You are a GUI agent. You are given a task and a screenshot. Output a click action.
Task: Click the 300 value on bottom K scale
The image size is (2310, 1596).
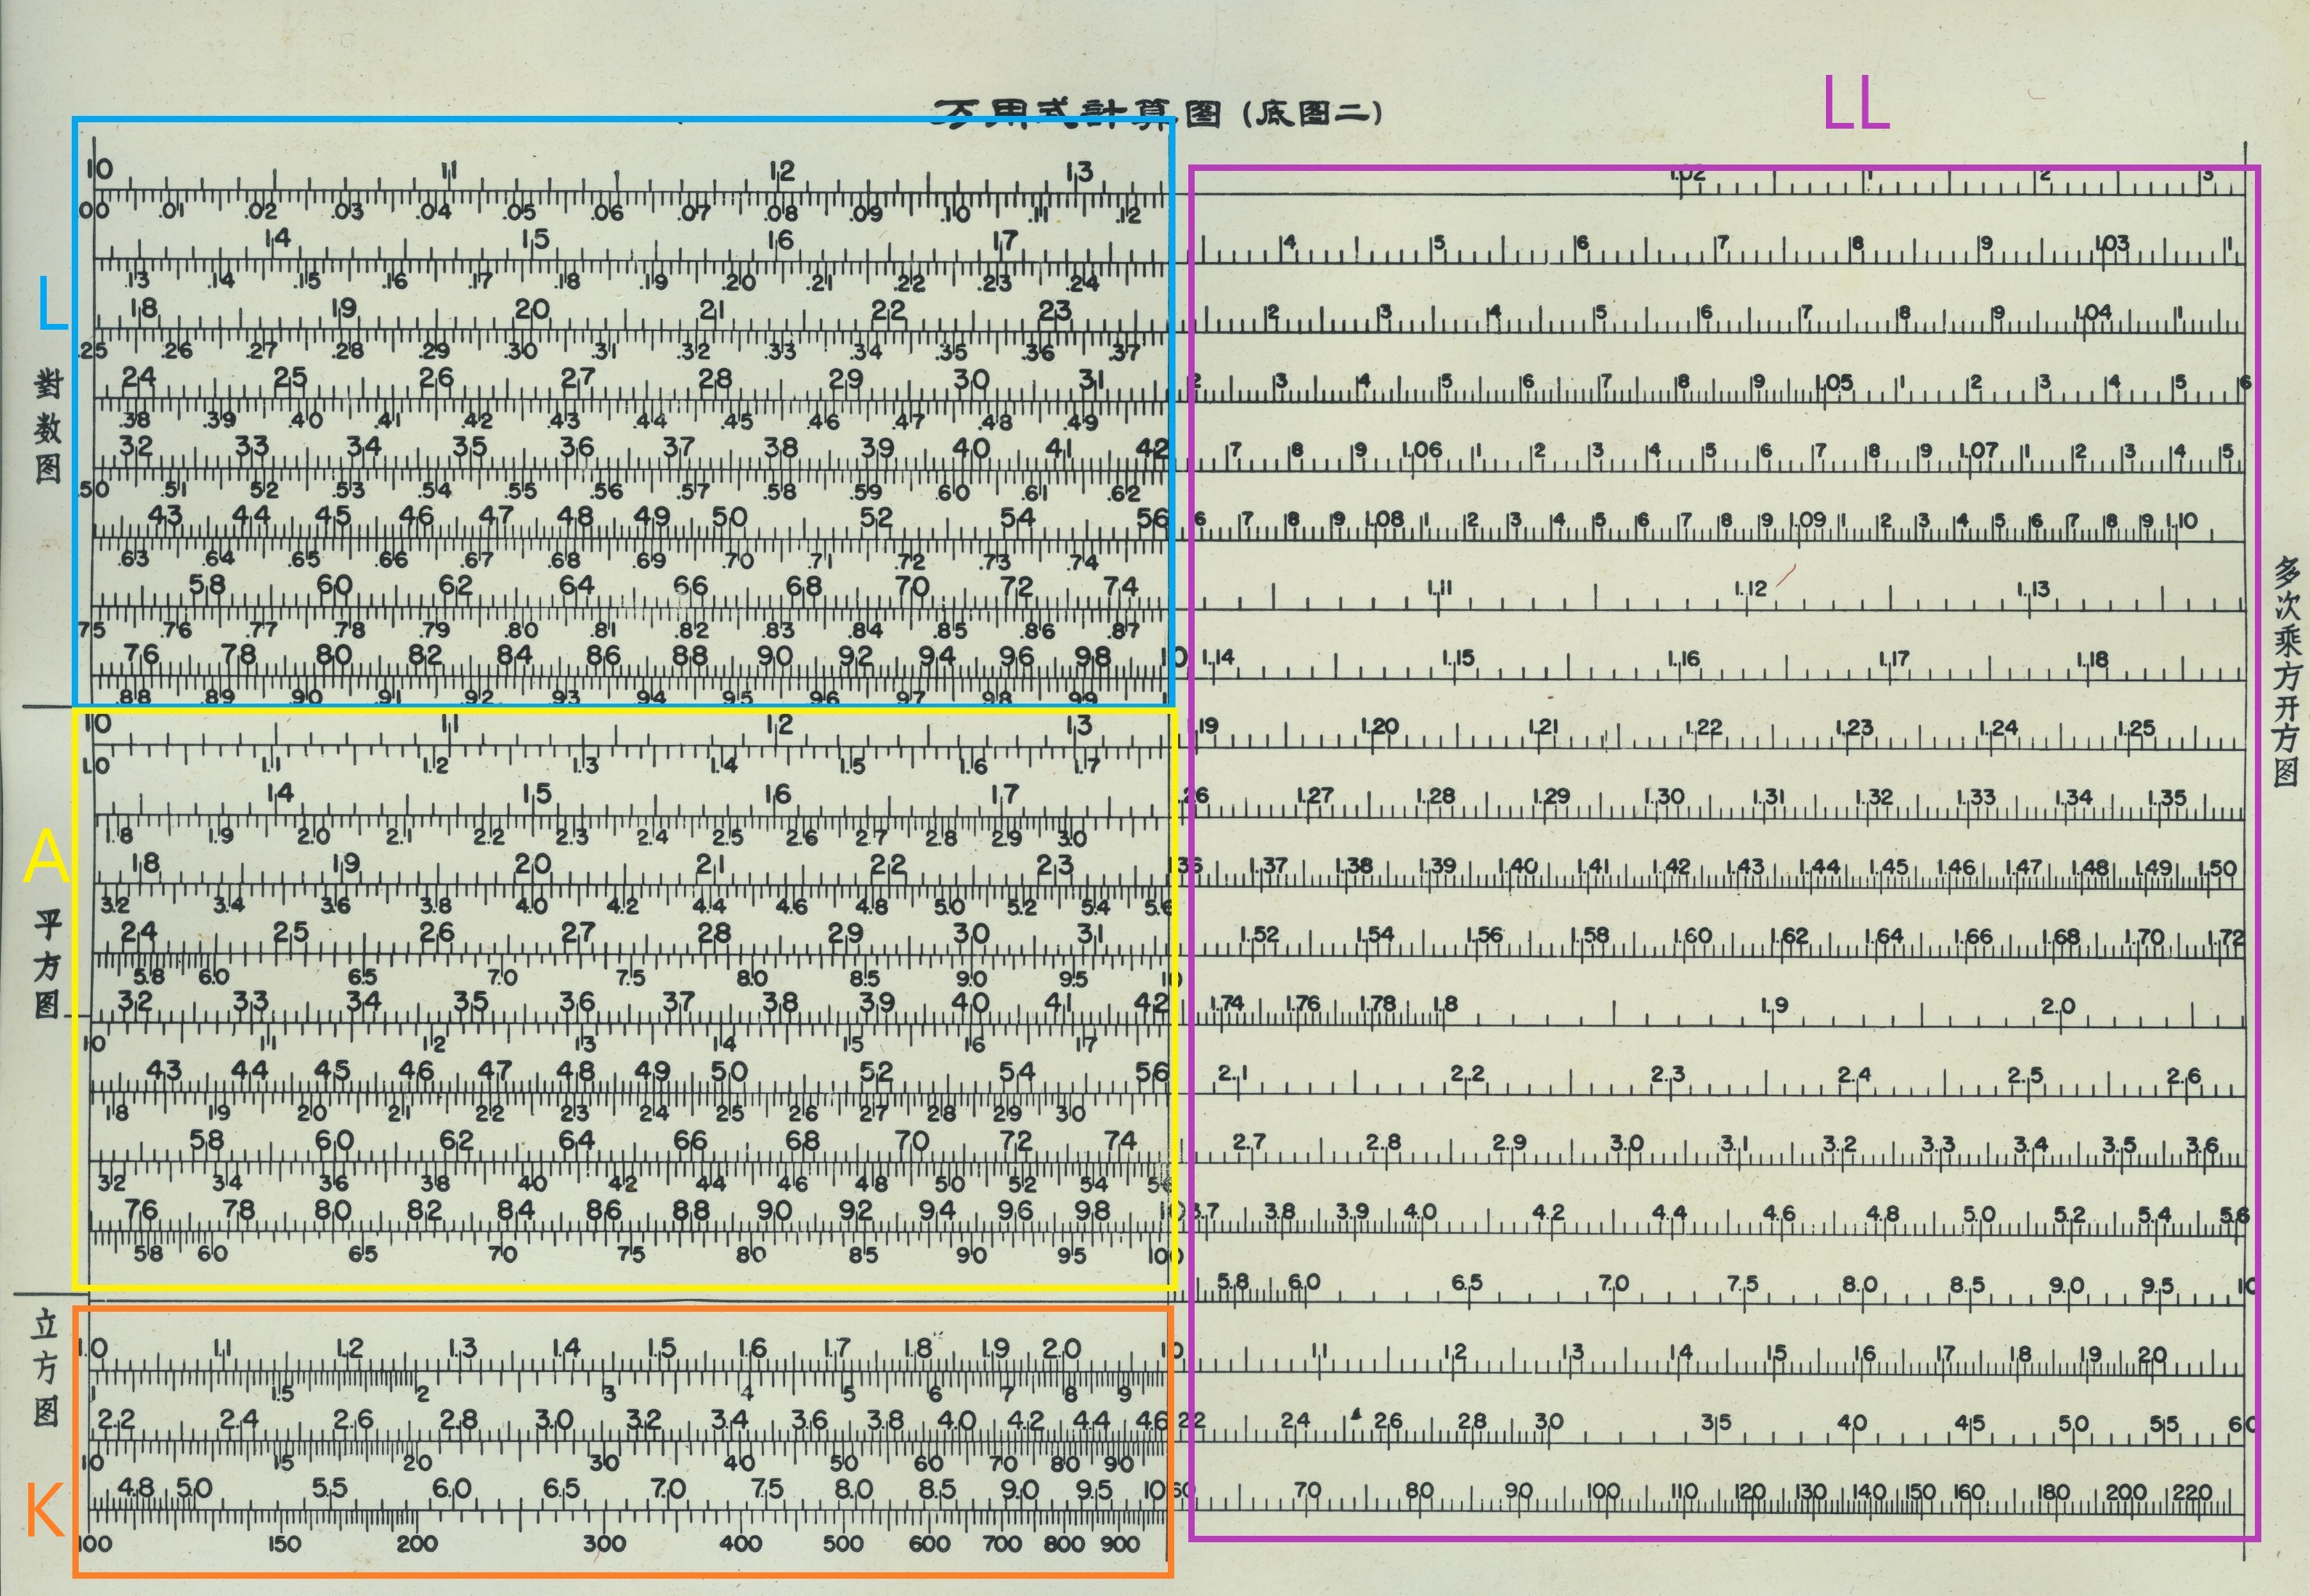click(x=604, y=1543)
